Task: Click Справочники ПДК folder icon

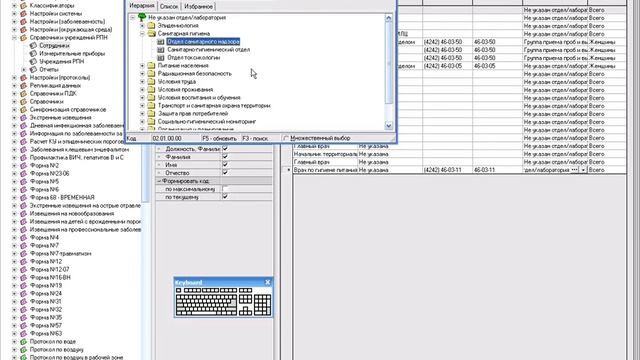Action: 24,93
